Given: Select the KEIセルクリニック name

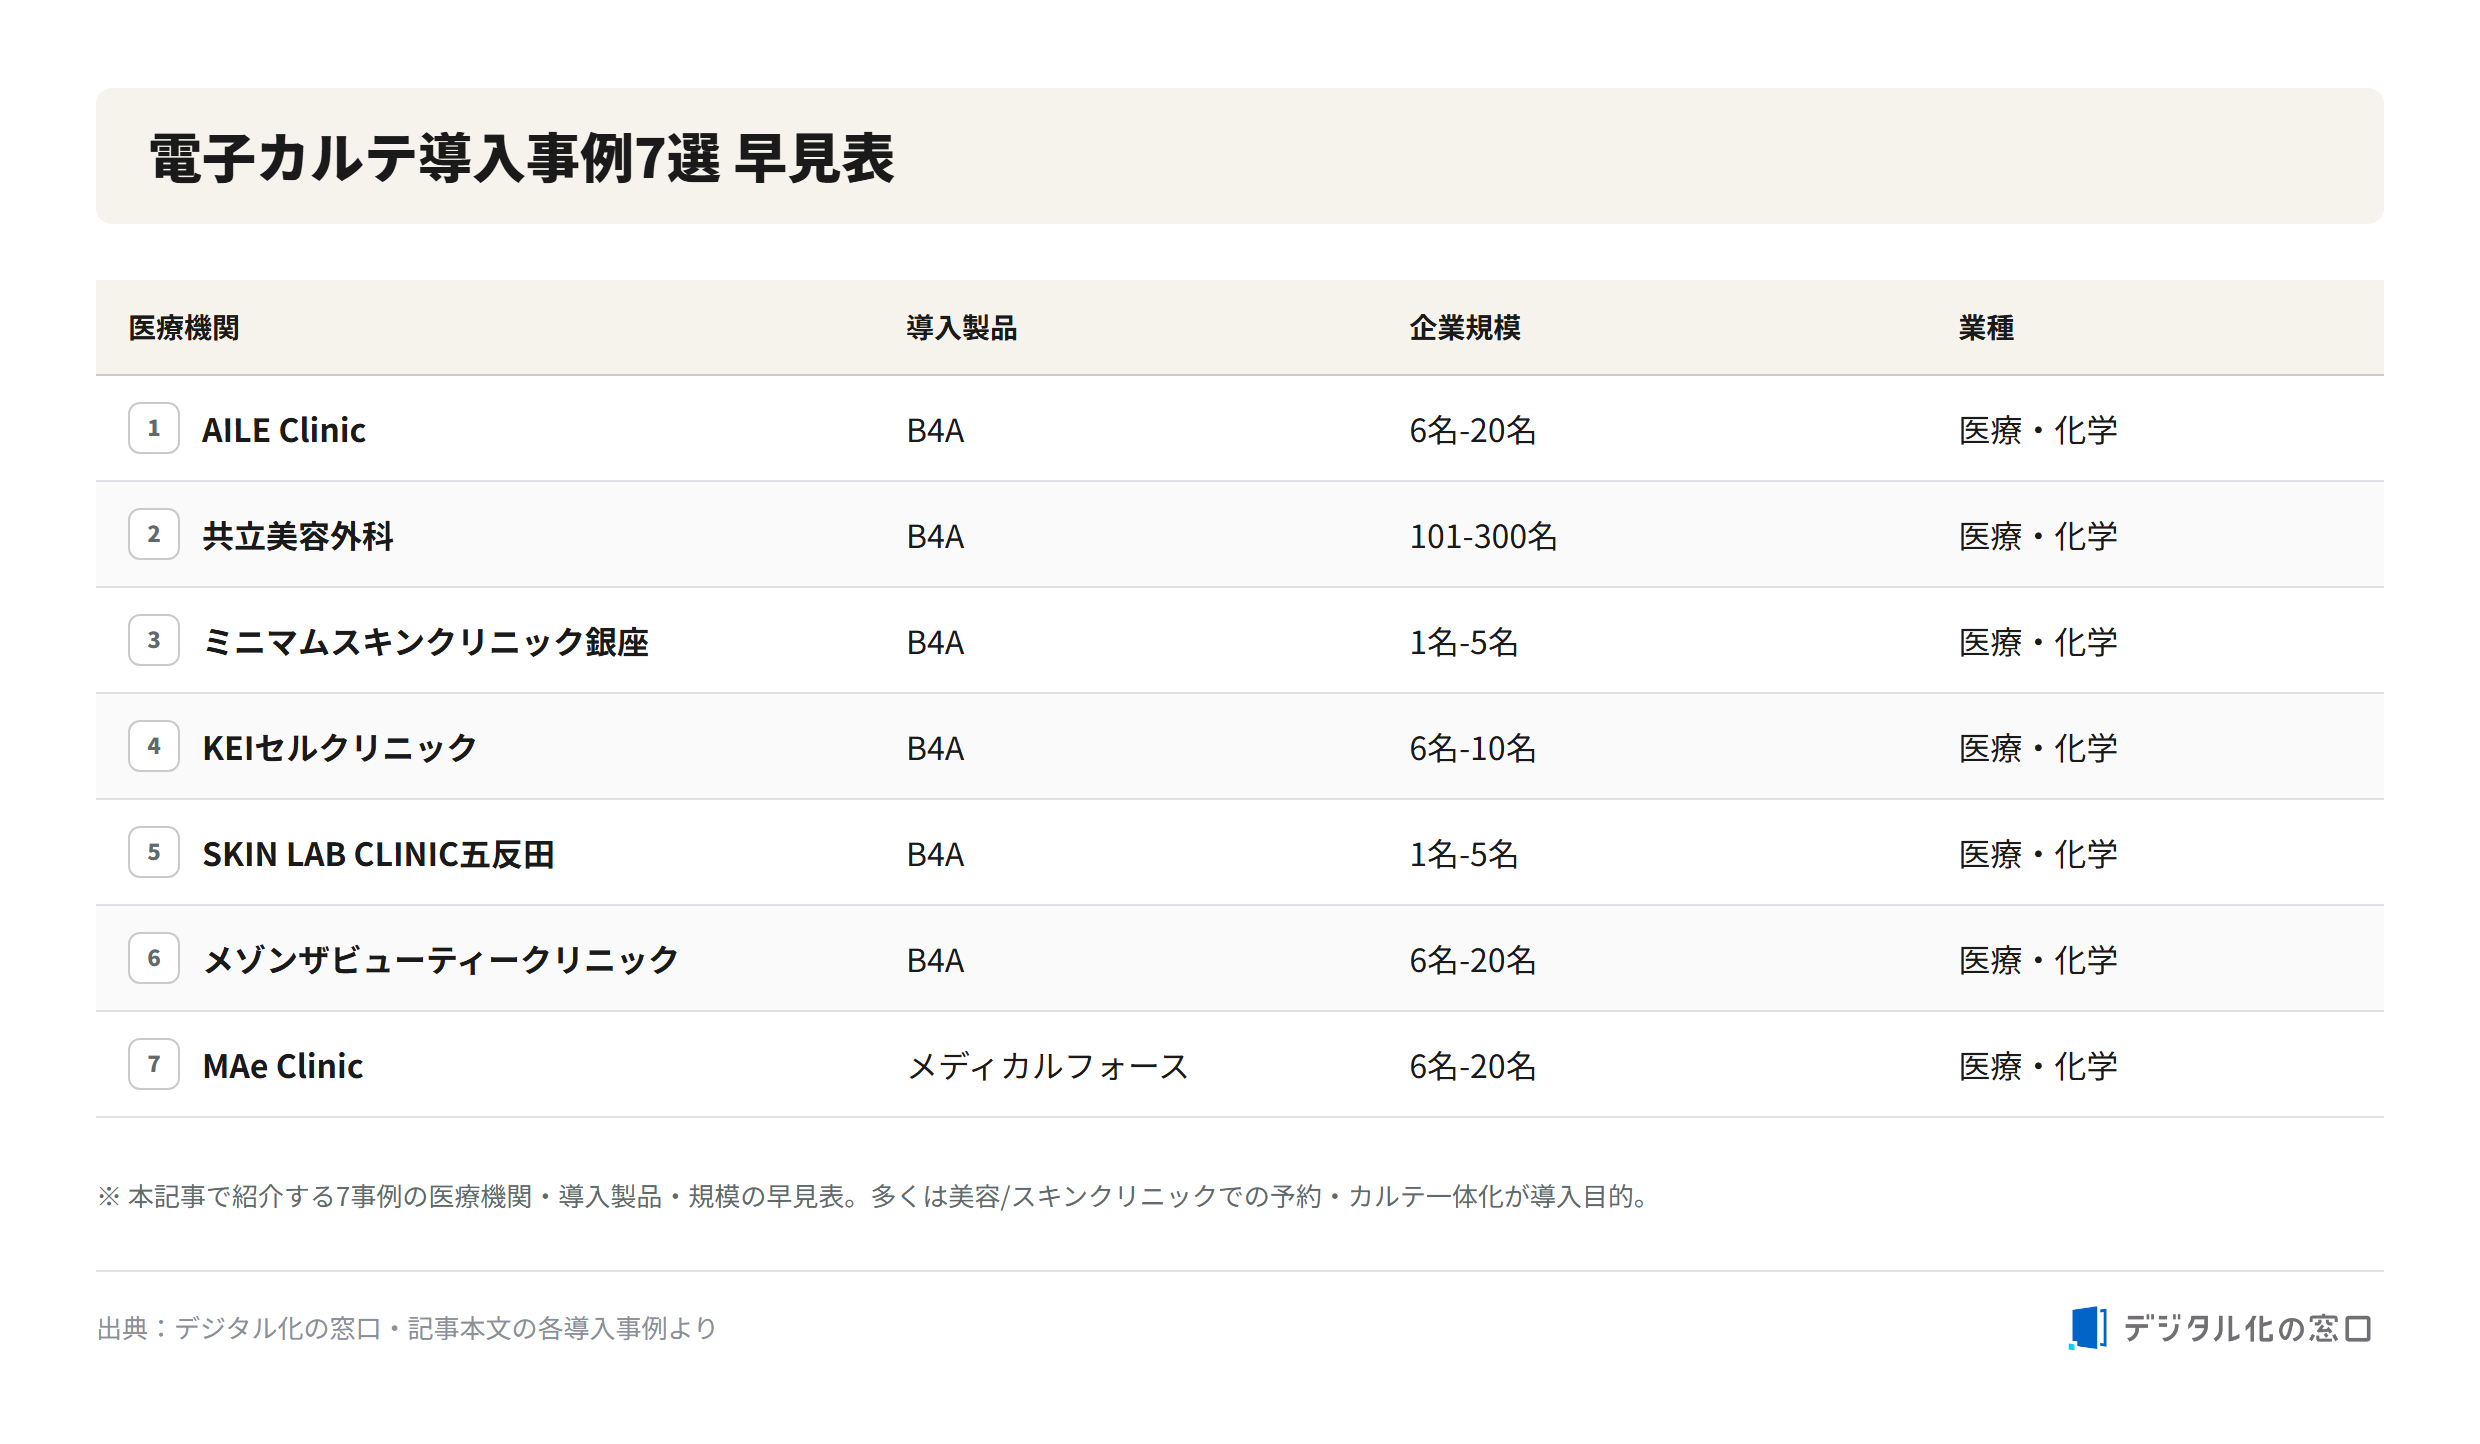Looking at the screenshot, I should [x=340, y=748].
